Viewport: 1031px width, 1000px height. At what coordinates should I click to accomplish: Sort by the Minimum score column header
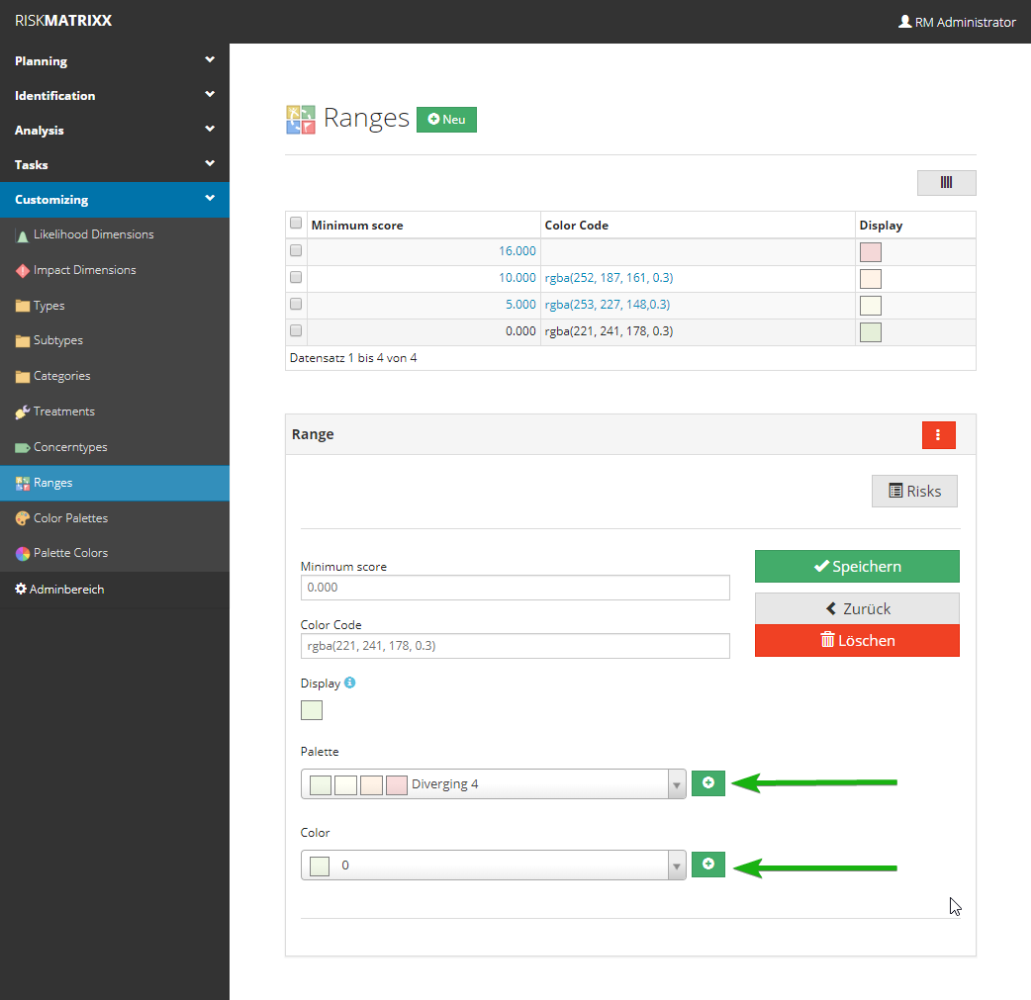(x=357, y=226)
